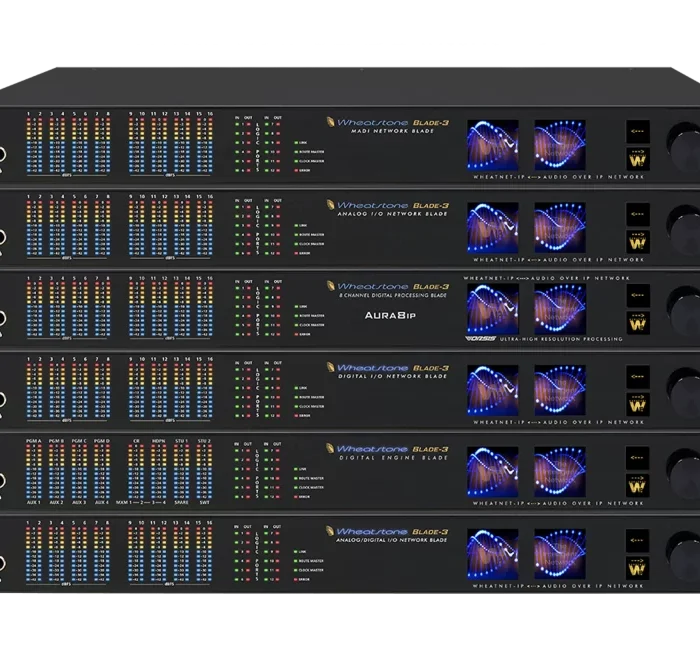
Task: Click the Vorsis logo on the Aura8ip blade
Action: click(x=481, y=339)
